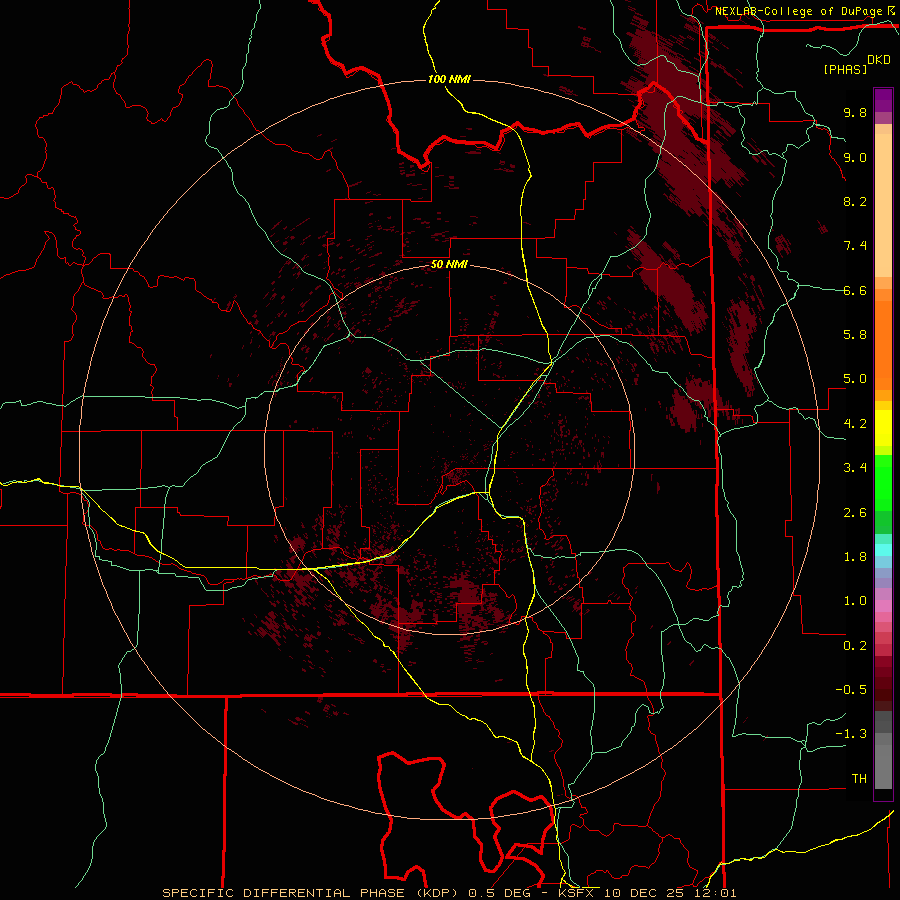Click the 3.4 value on color scale

pyautogui.click(x=855, y=468)
